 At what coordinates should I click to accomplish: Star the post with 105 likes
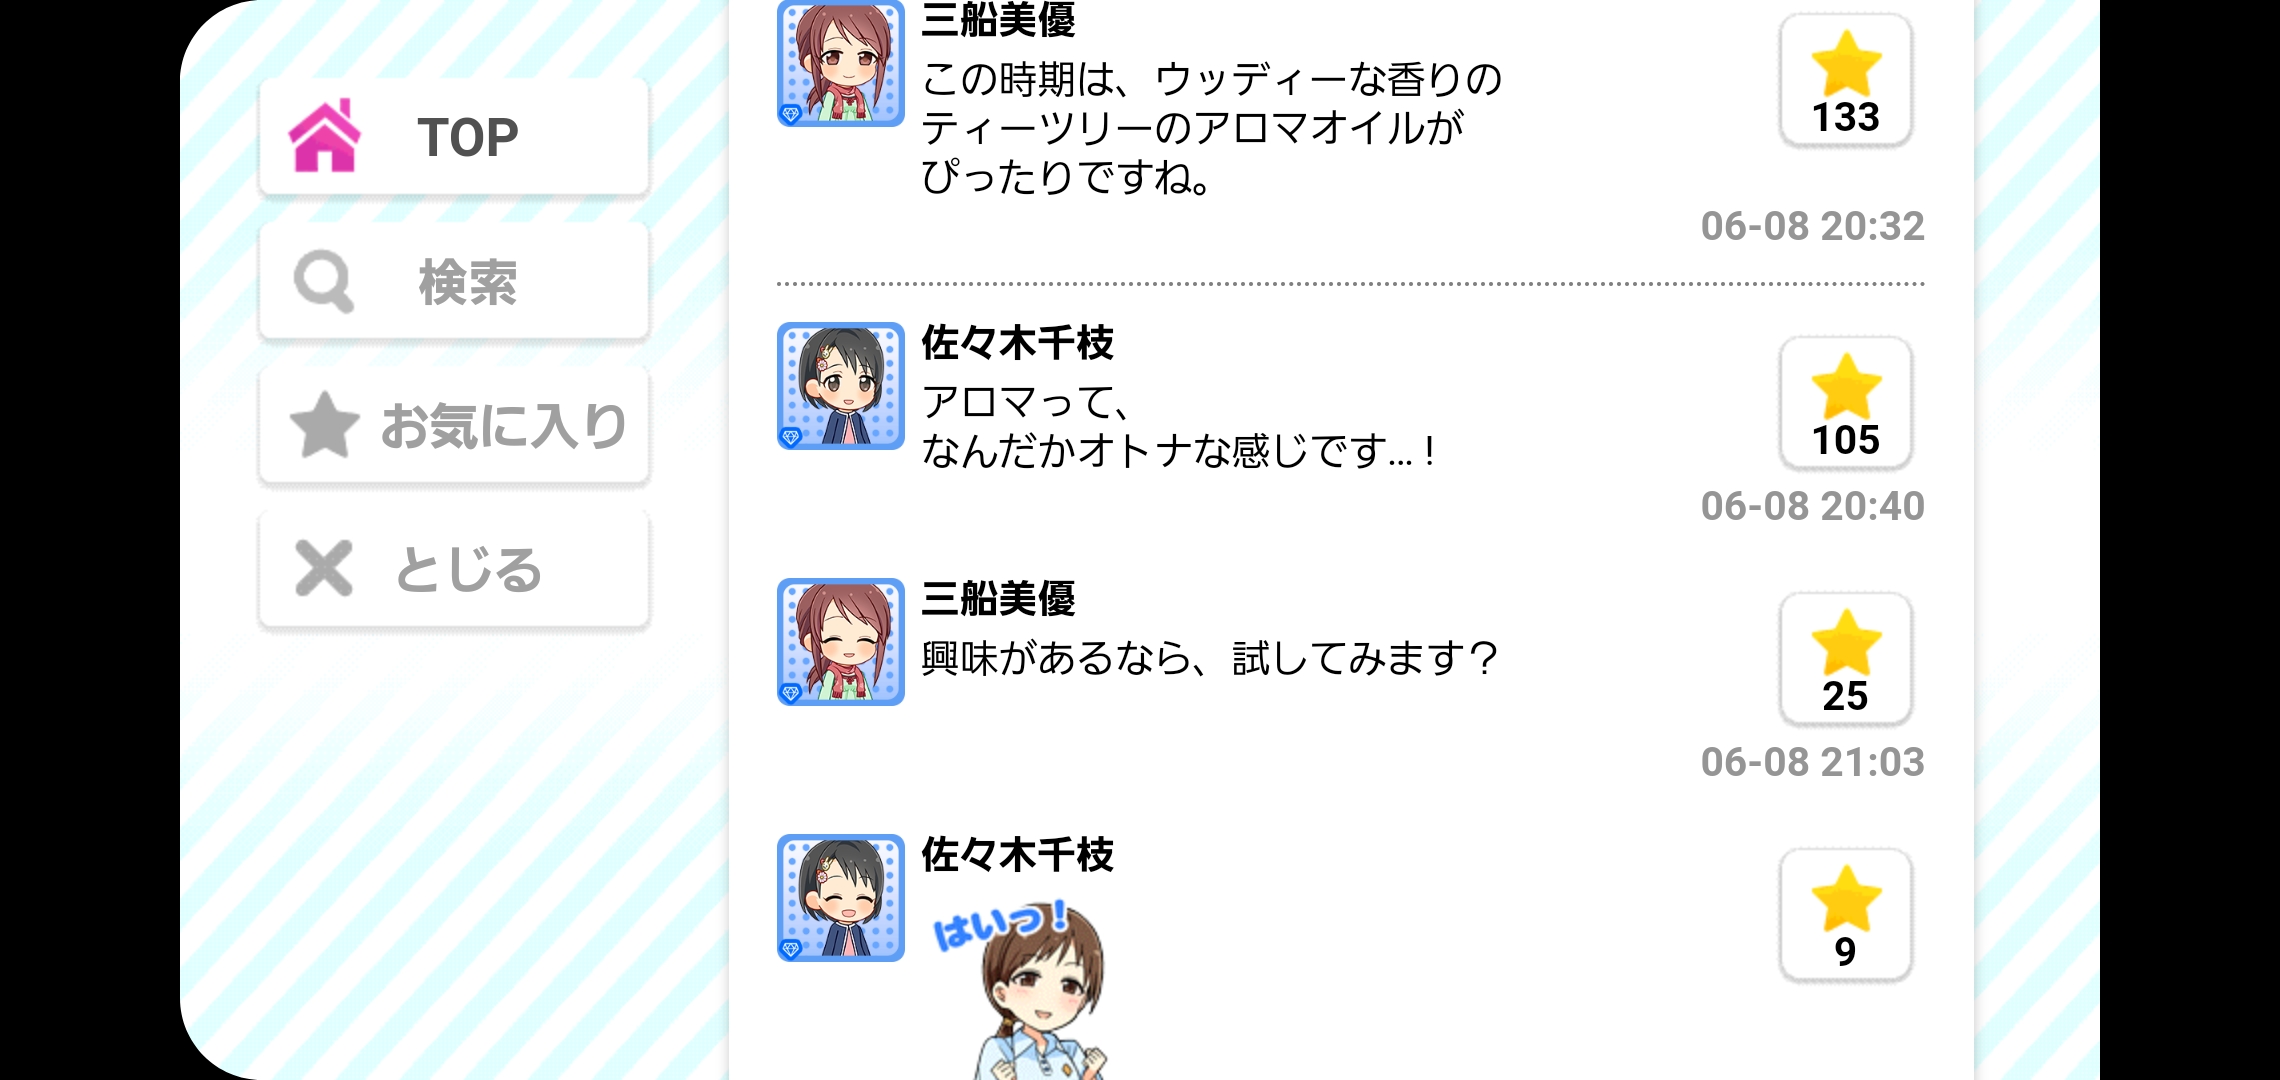[x=1846, y=403]
